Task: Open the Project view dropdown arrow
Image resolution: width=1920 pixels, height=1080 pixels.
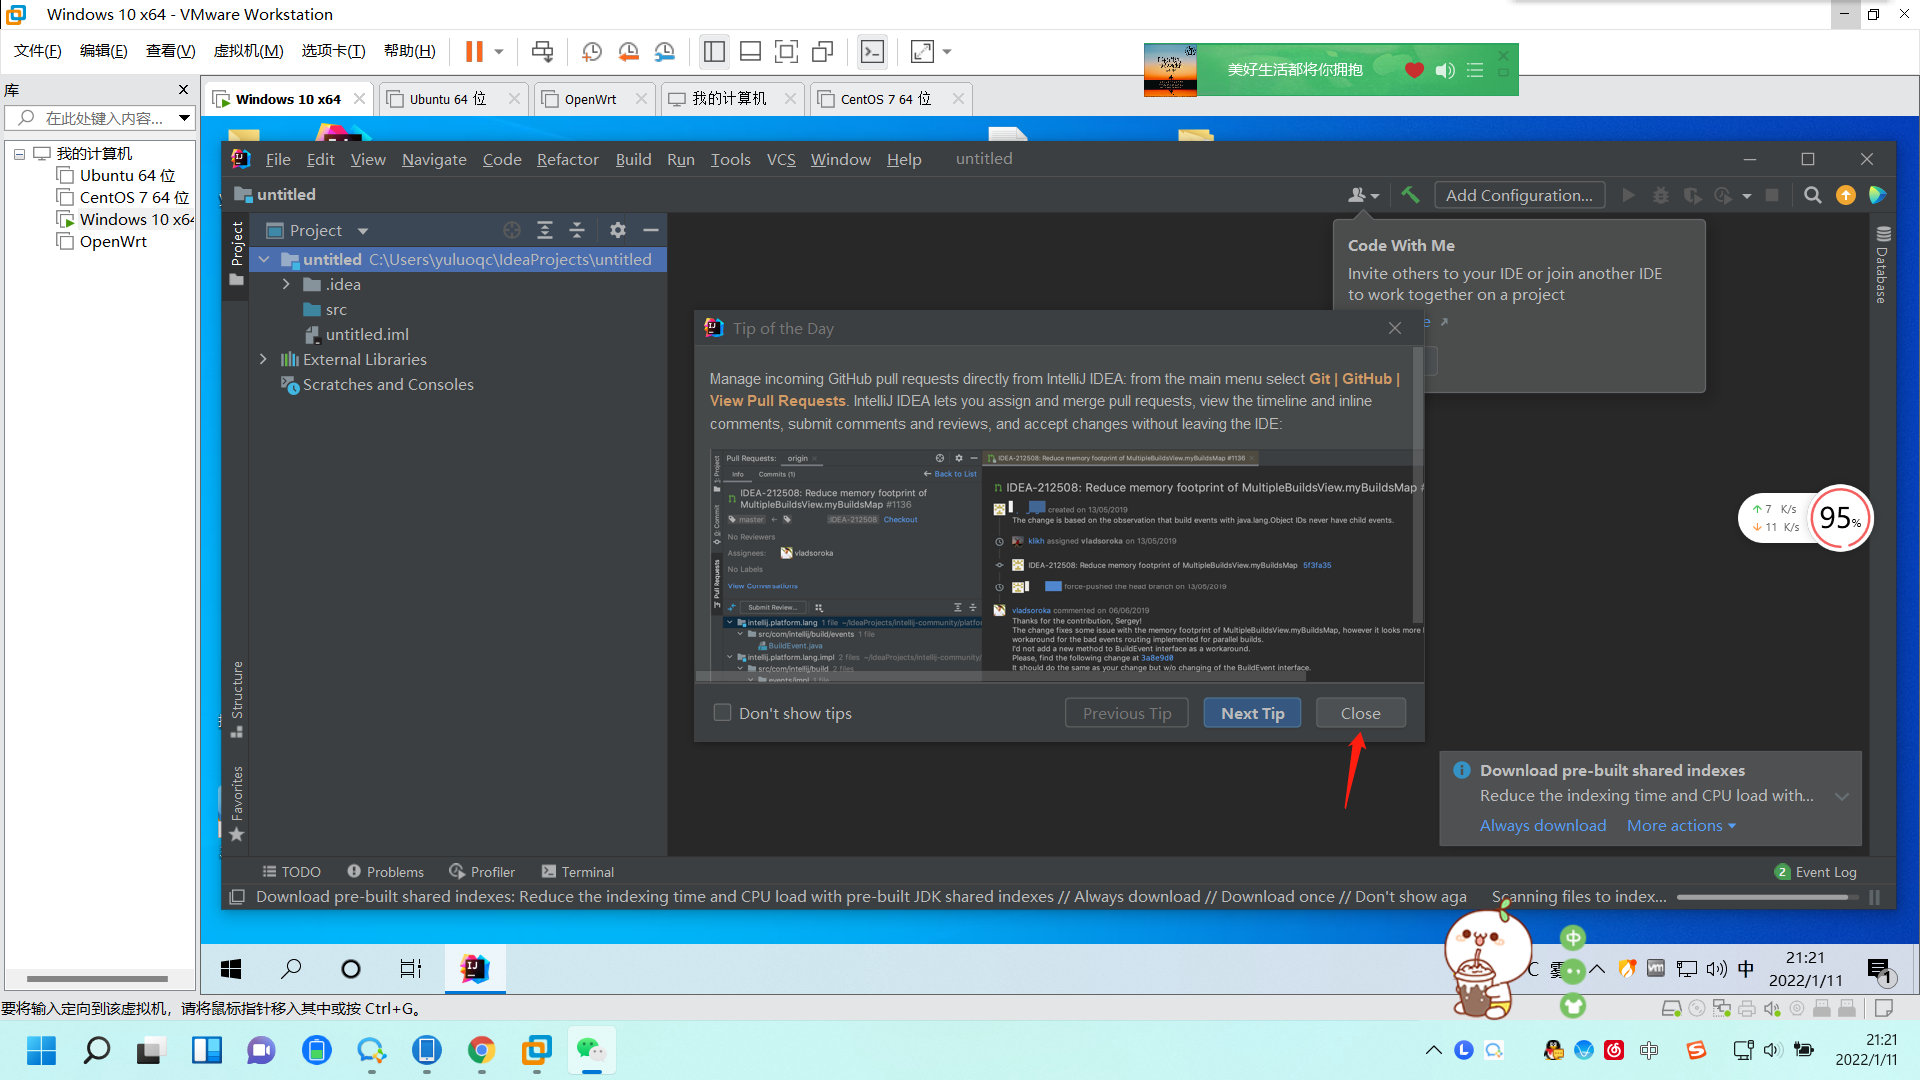Action: click(x=363, y=231)
